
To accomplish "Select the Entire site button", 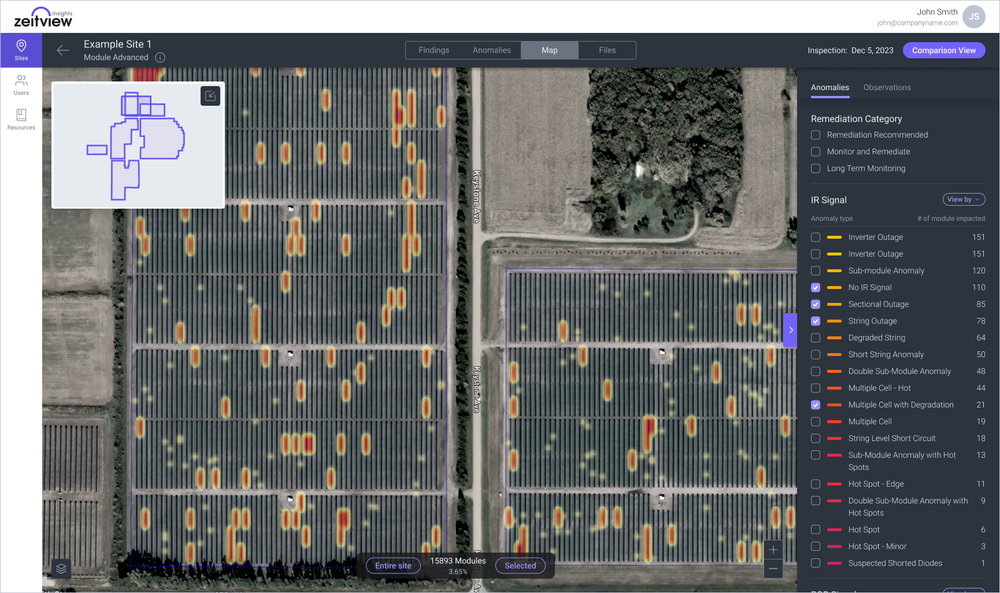I will [393, 565].
